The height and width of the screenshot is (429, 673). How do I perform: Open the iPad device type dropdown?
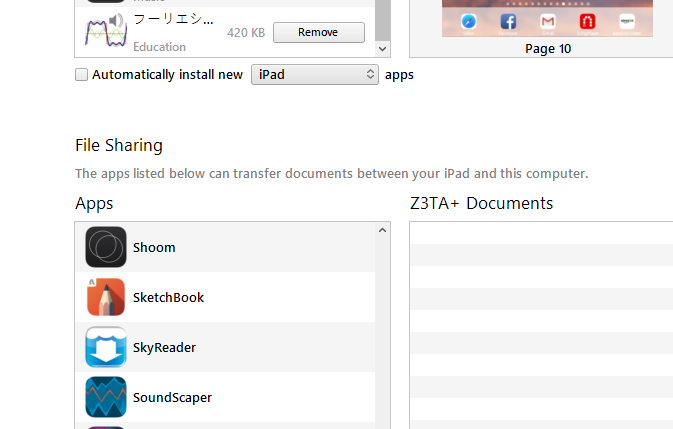(x=315, y=75)
